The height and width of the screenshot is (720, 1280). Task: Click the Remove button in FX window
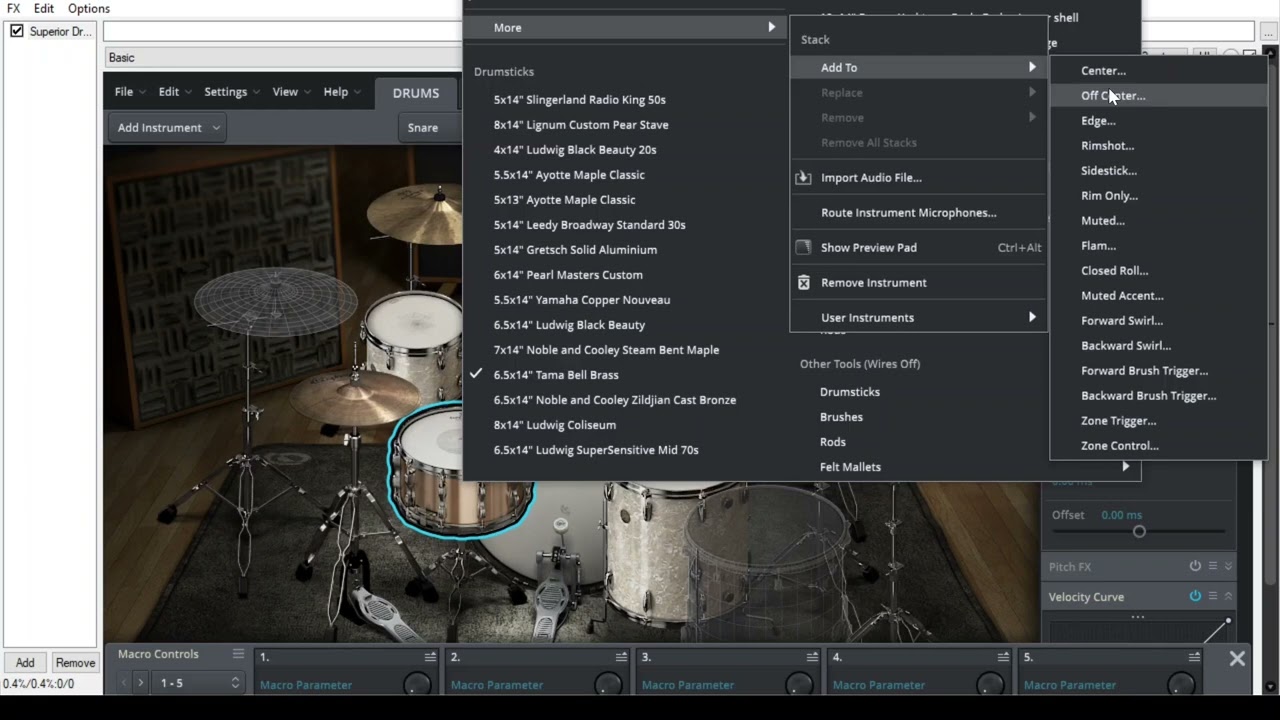75,662
